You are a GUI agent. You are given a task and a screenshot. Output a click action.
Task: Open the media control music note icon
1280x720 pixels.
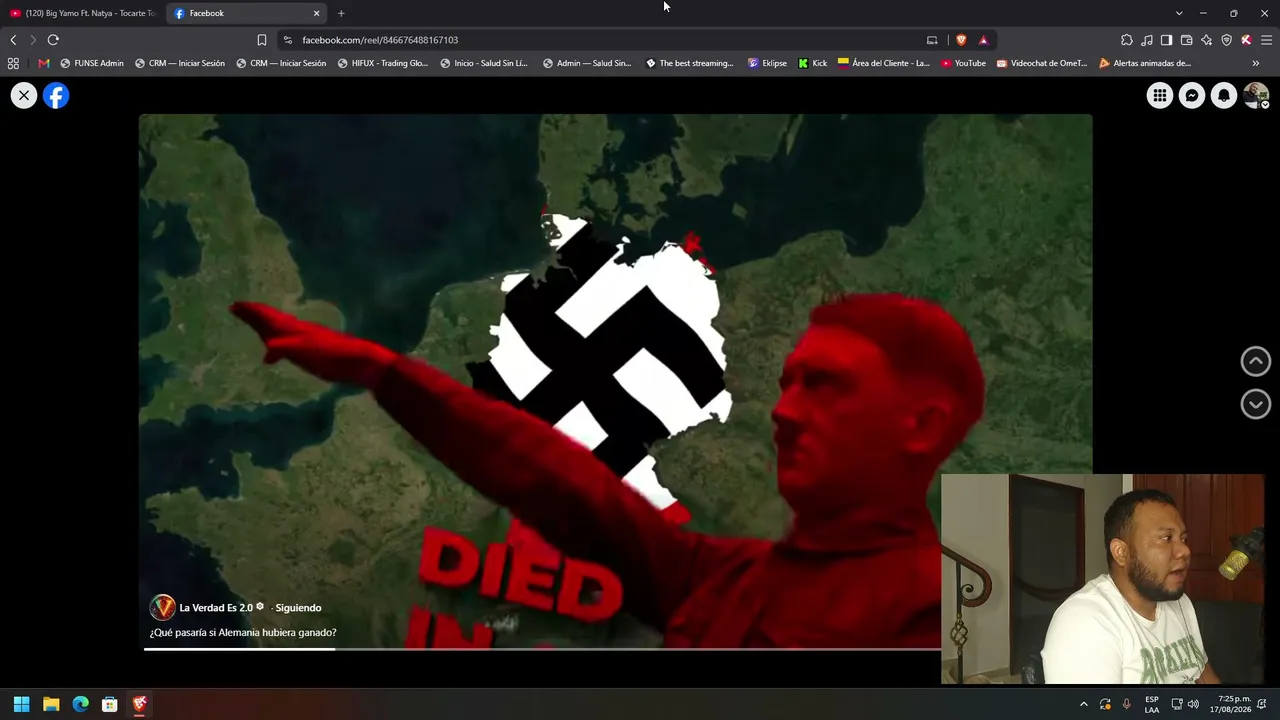pyautogui.click(x=1147, y=40)
